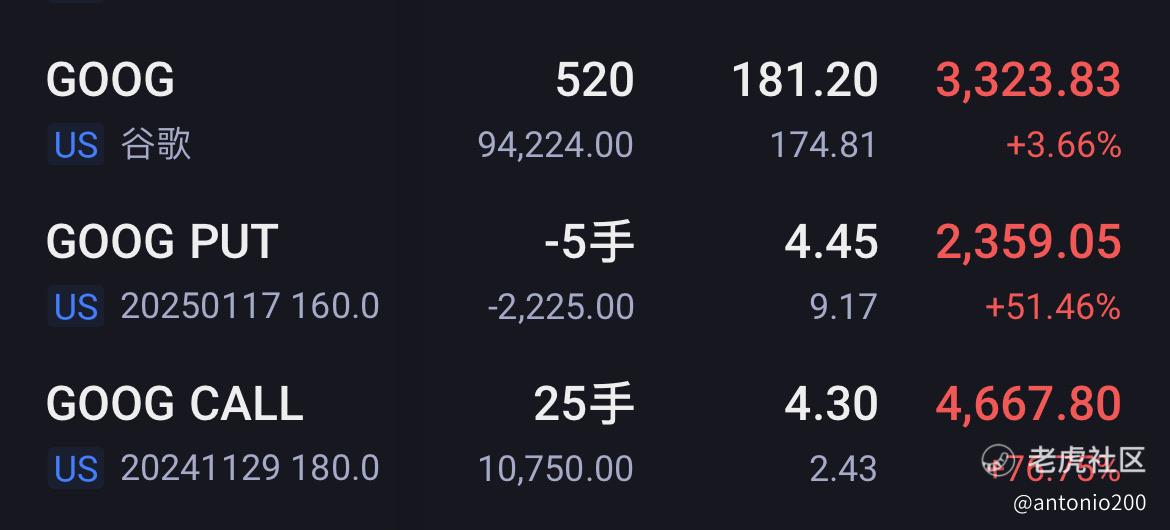The image size is (1170, 530).
Task: Click the US badge on GOOG PUT row
Action: coord(76,306)
